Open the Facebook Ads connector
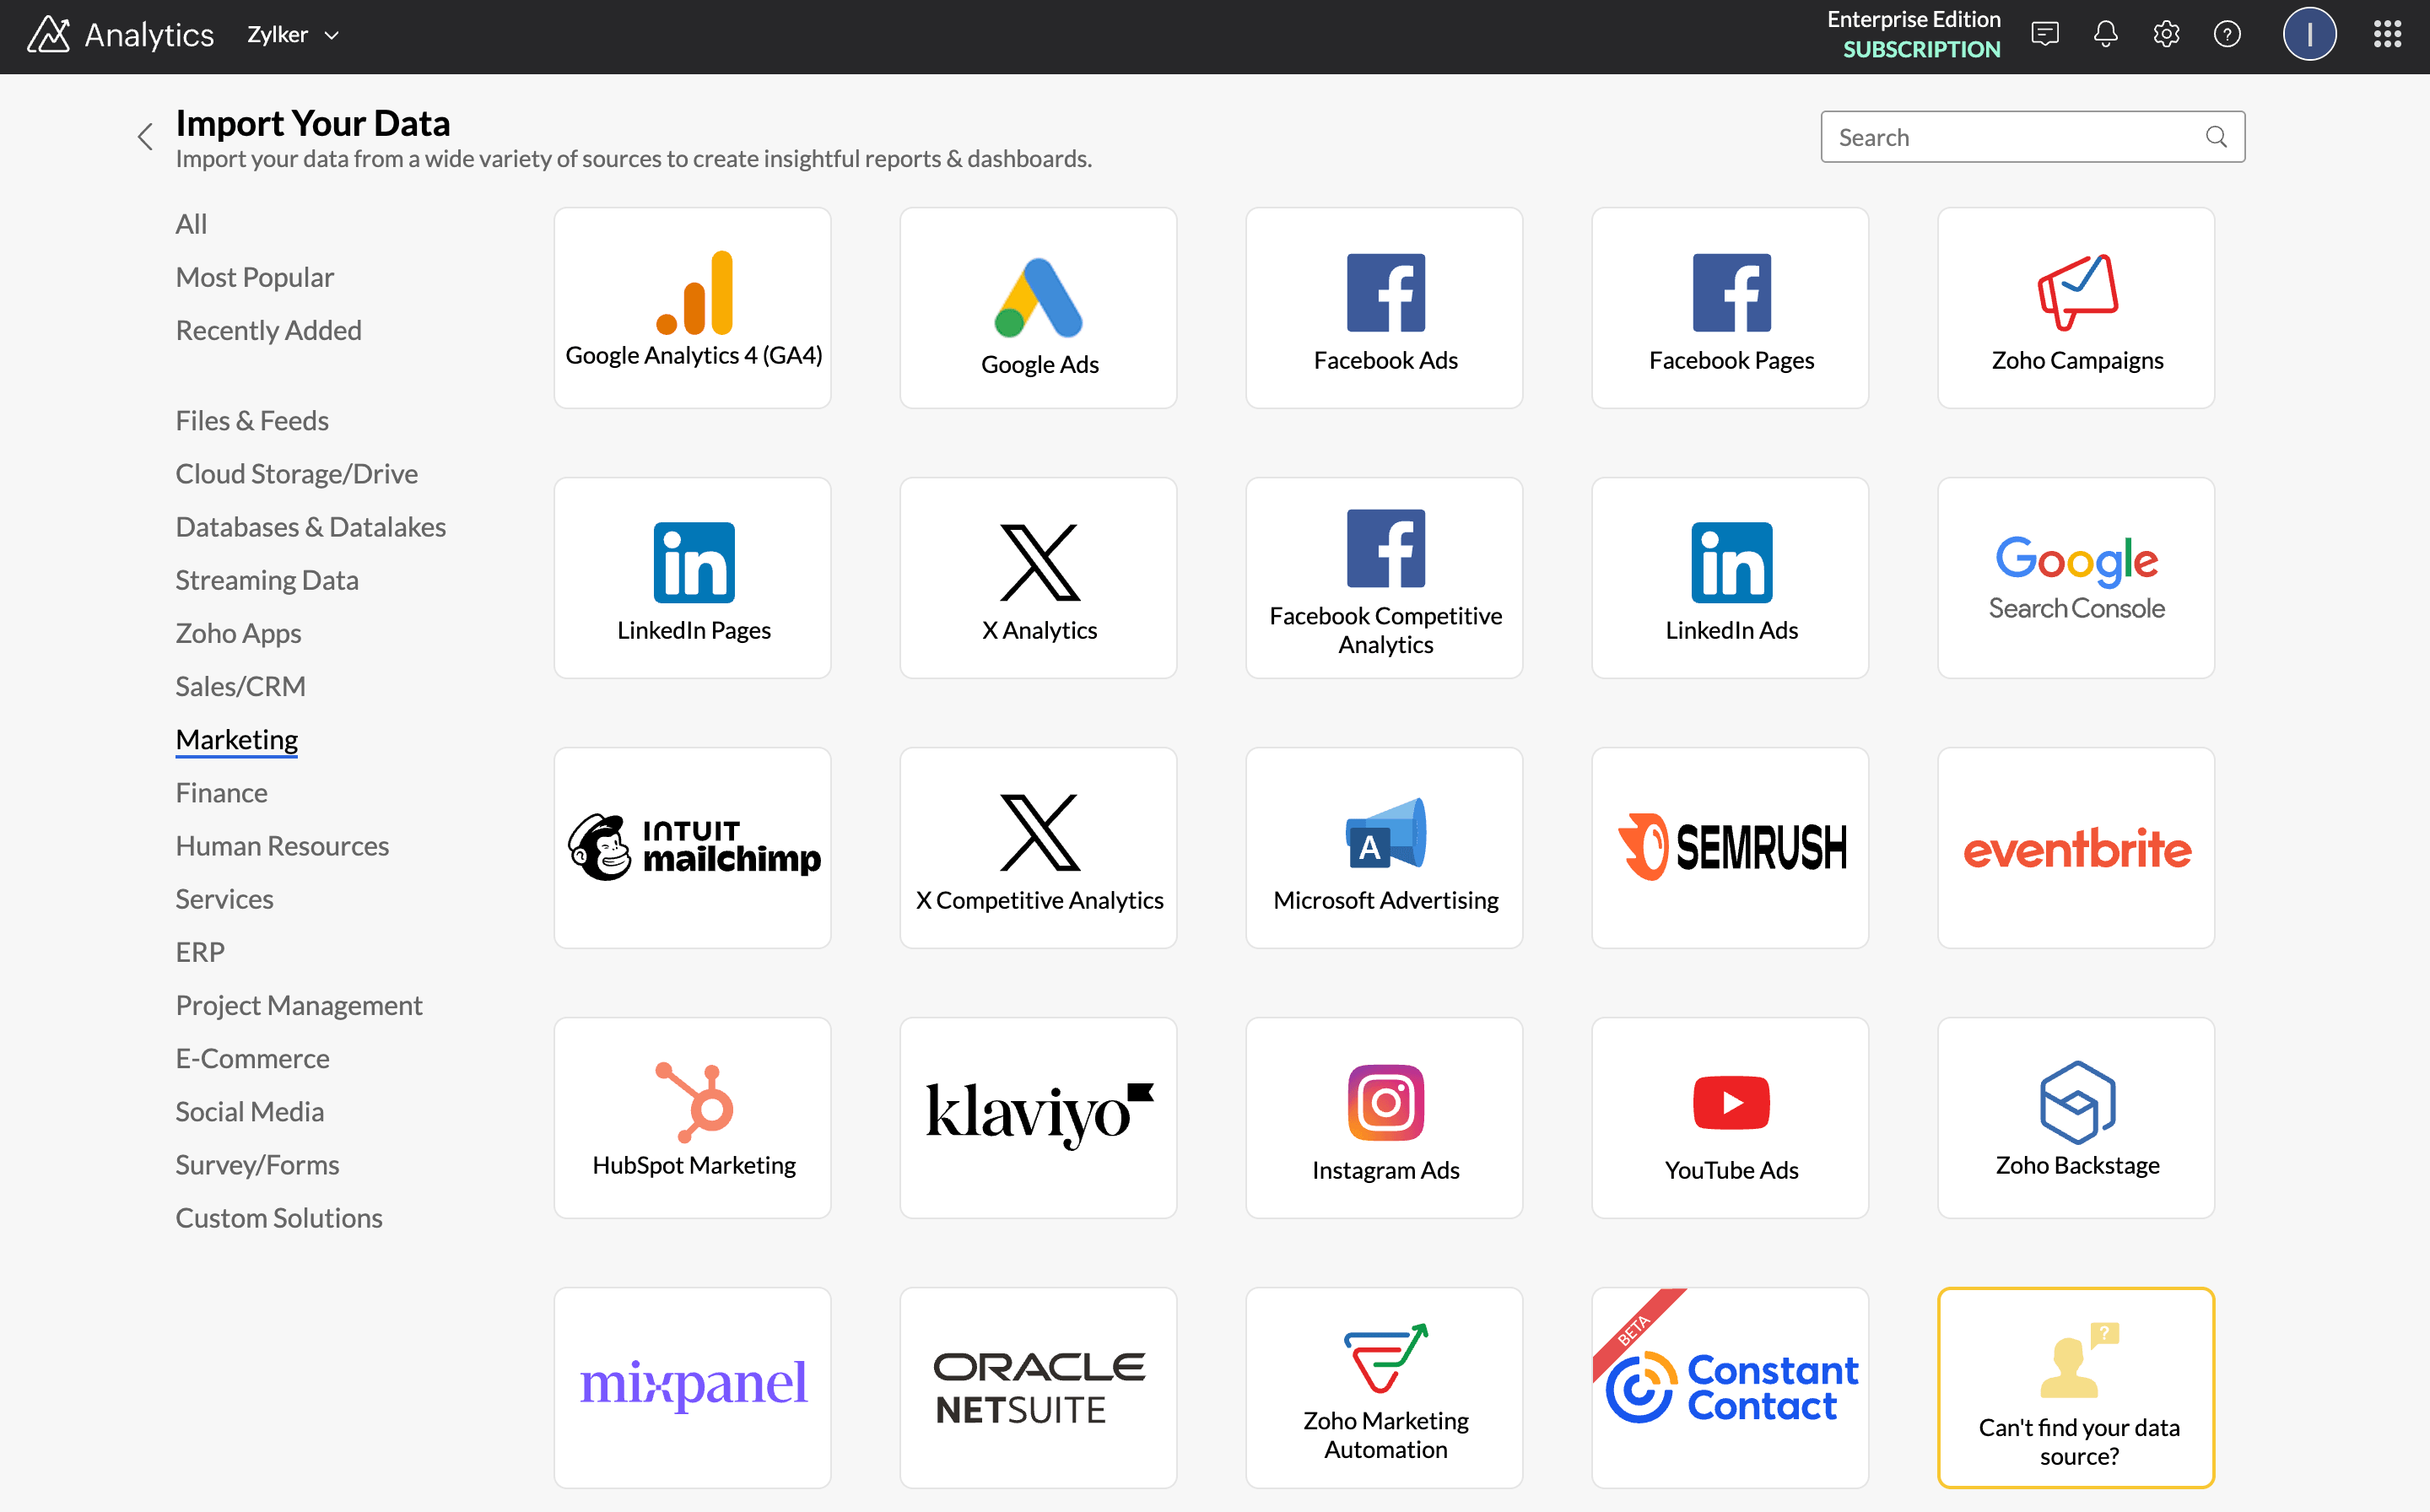This screenshot has height=1512, width=2430. (x=1384, y=307)
